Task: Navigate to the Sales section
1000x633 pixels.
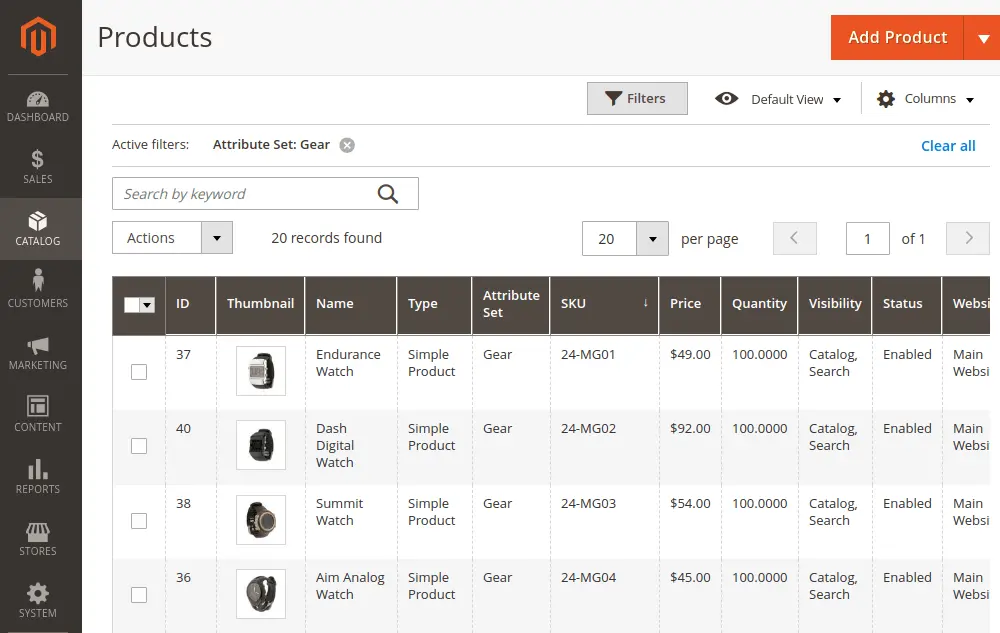Action: [38, 168]
